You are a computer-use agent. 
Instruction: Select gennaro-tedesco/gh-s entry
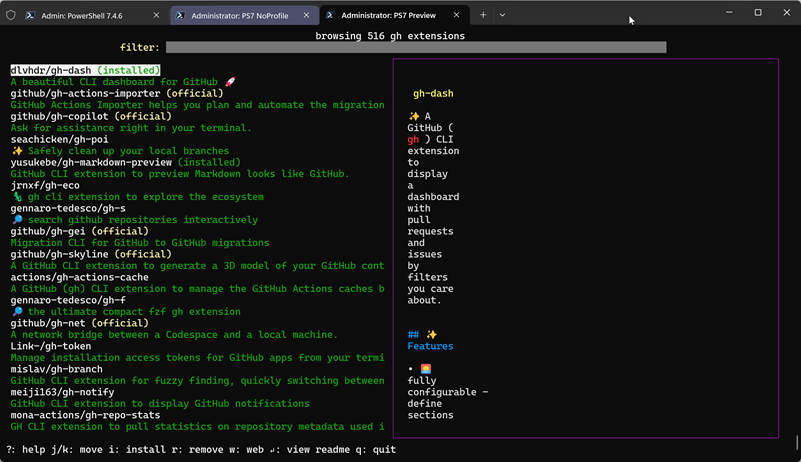[68, 208]
